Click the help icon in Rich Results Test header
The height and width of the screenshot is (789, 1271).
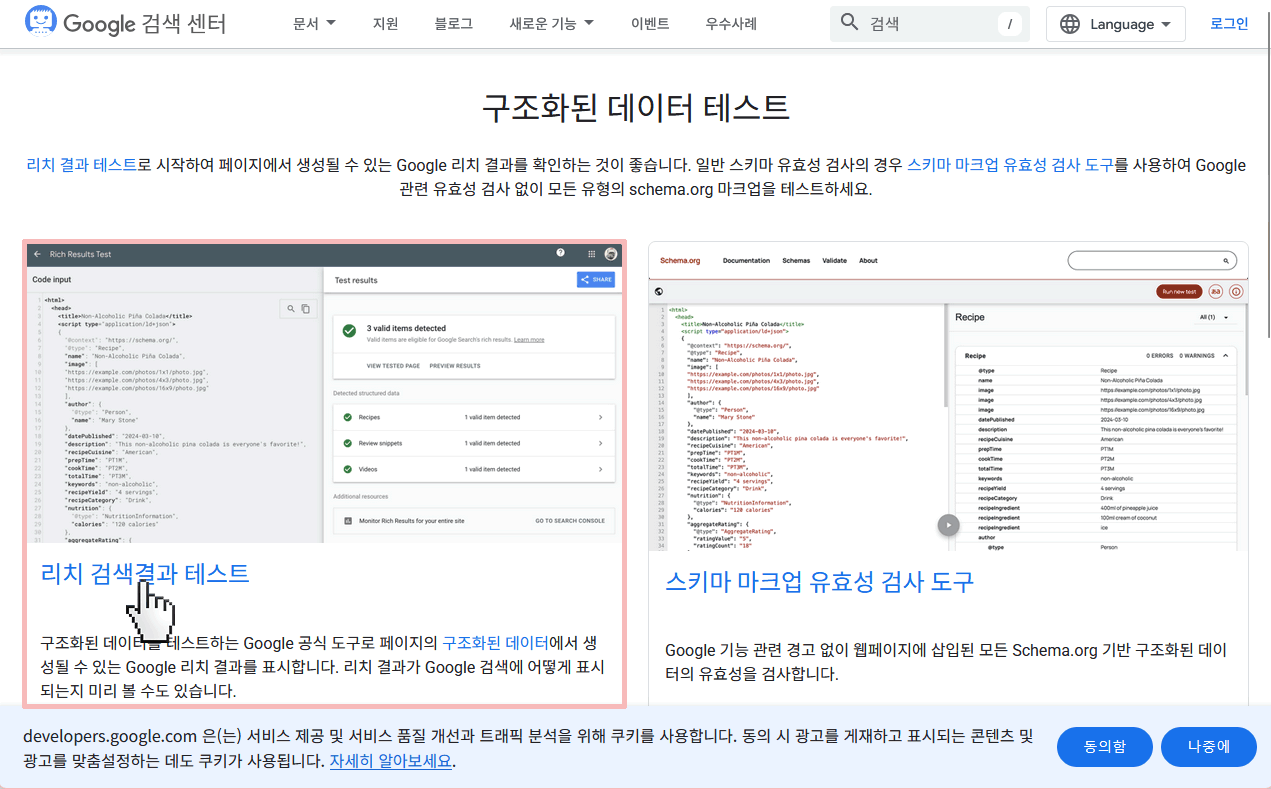point(561,253)
